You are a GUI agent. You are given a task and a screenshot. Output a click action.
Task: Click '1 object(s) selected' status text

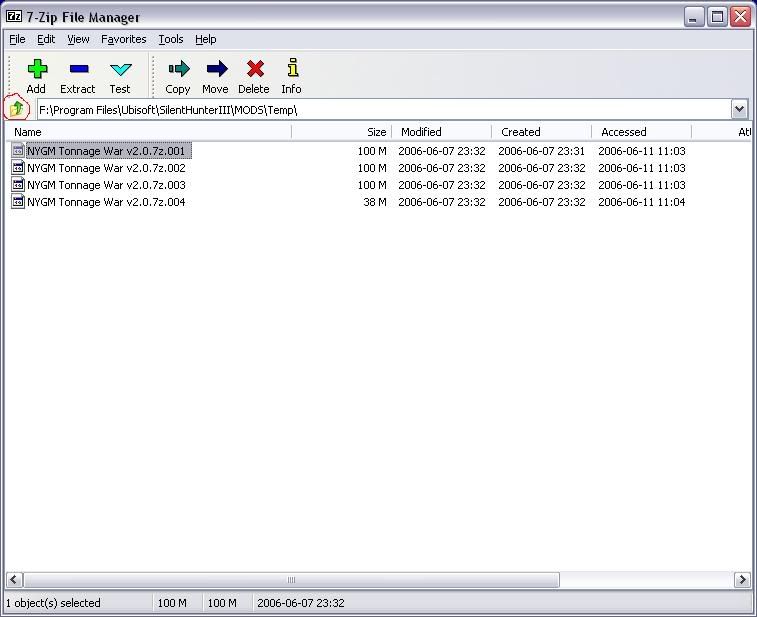point(53,603)
